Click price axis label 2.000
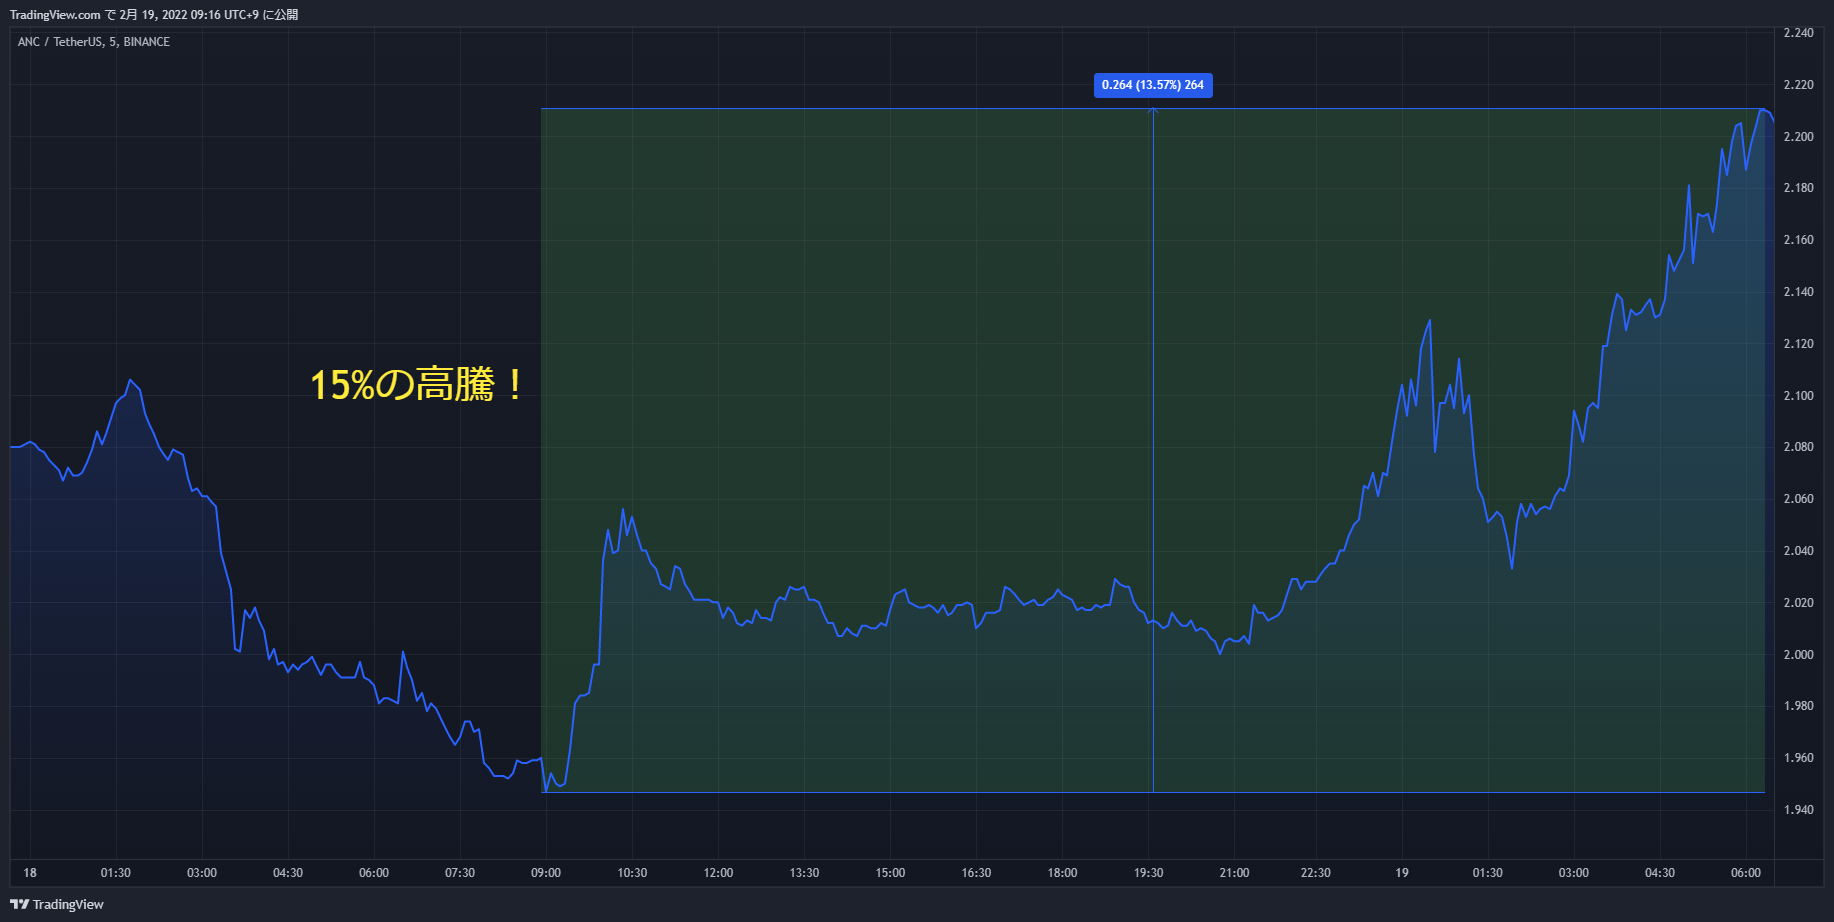Image resolution: width=1834 pixels, height=922 pixels. click(1798, 655)
